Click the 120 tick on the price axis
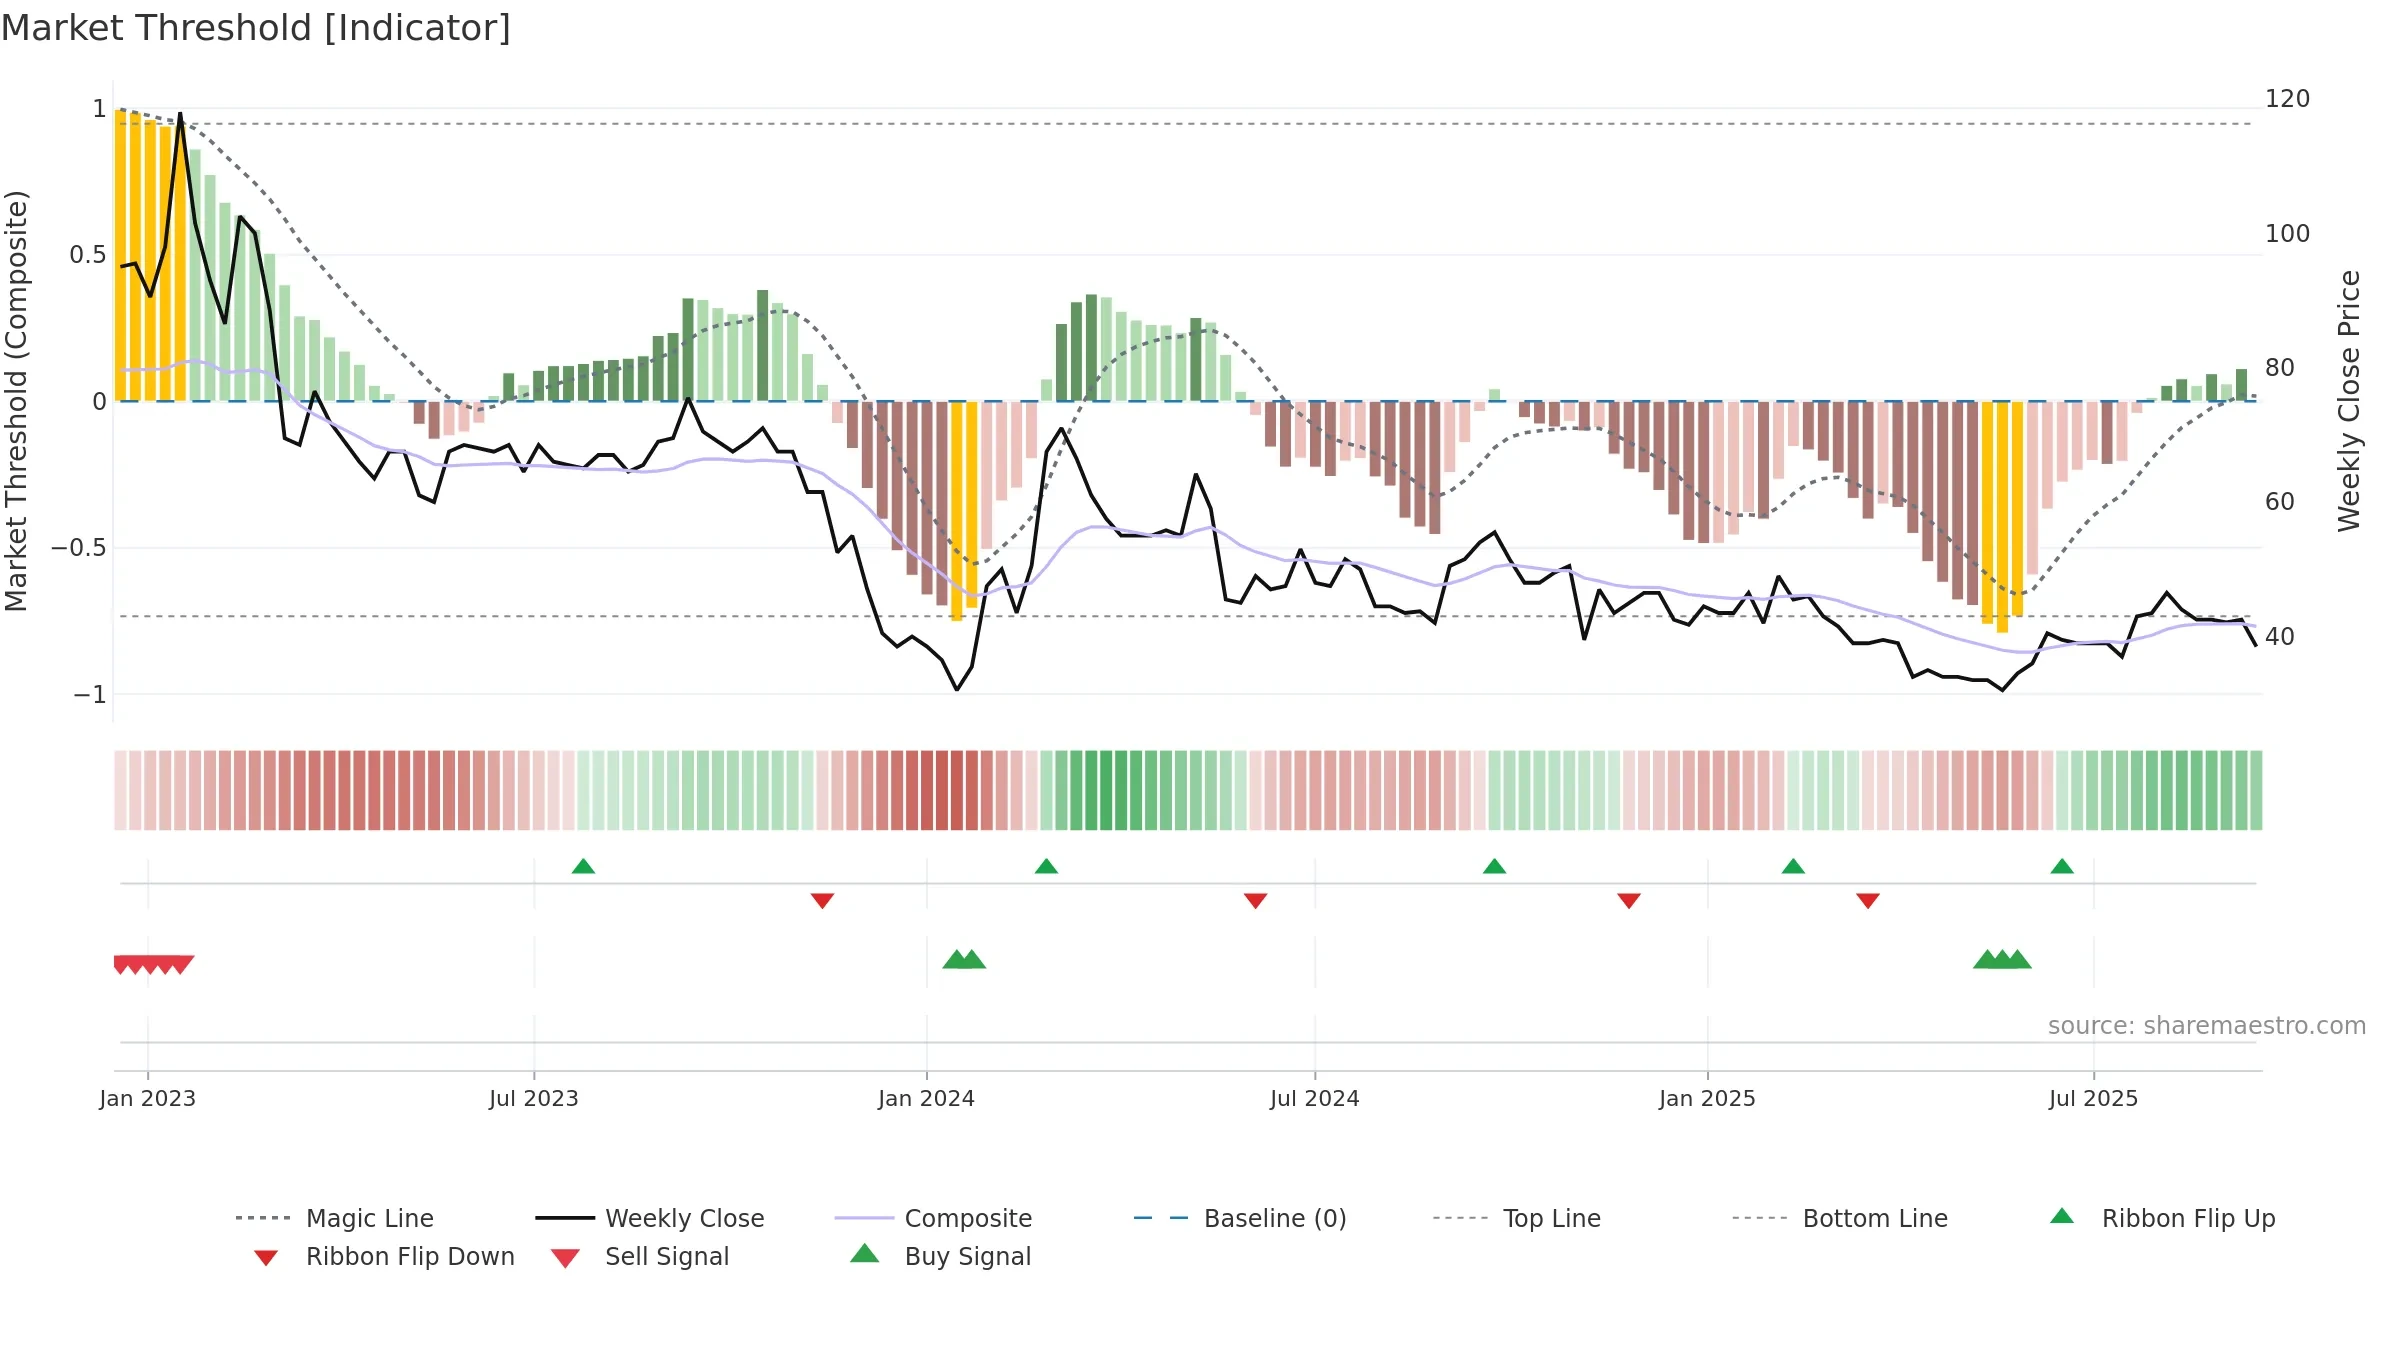Screen dimensions: 2400x1350 click(x=2287, y=99)
